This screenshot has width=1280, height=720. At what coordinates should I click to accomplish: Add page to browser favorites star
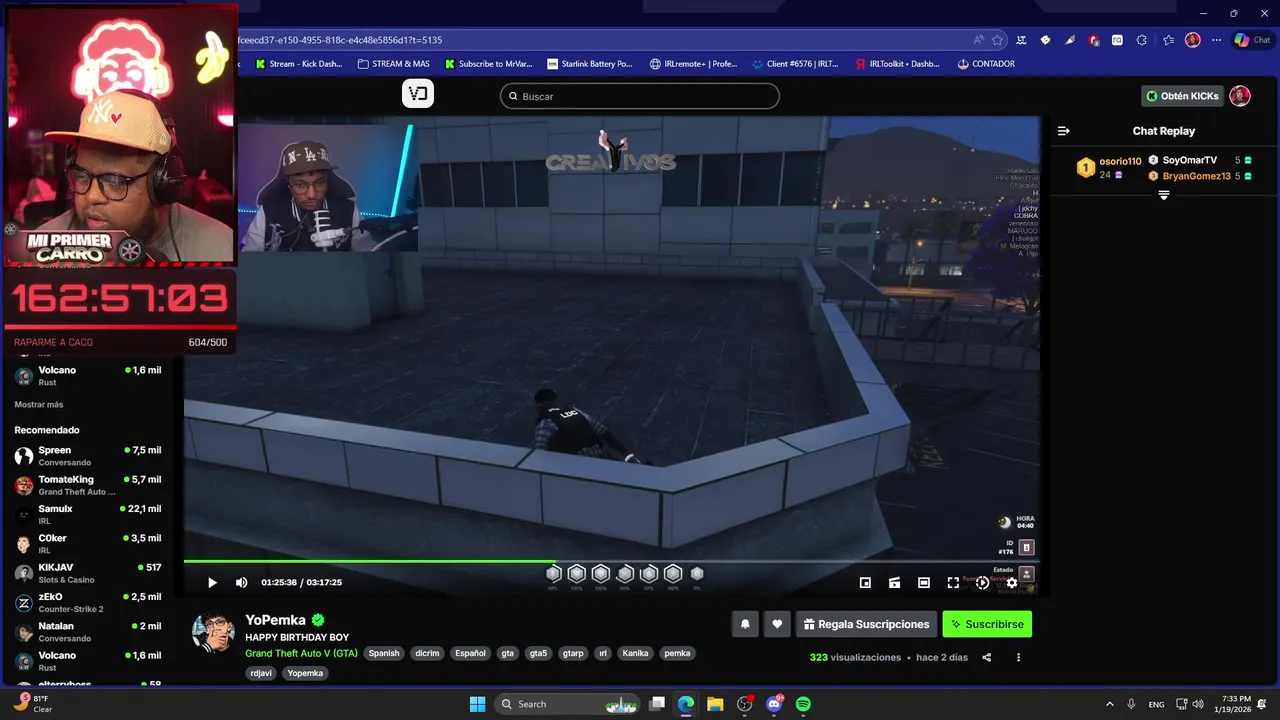[997, 40]
